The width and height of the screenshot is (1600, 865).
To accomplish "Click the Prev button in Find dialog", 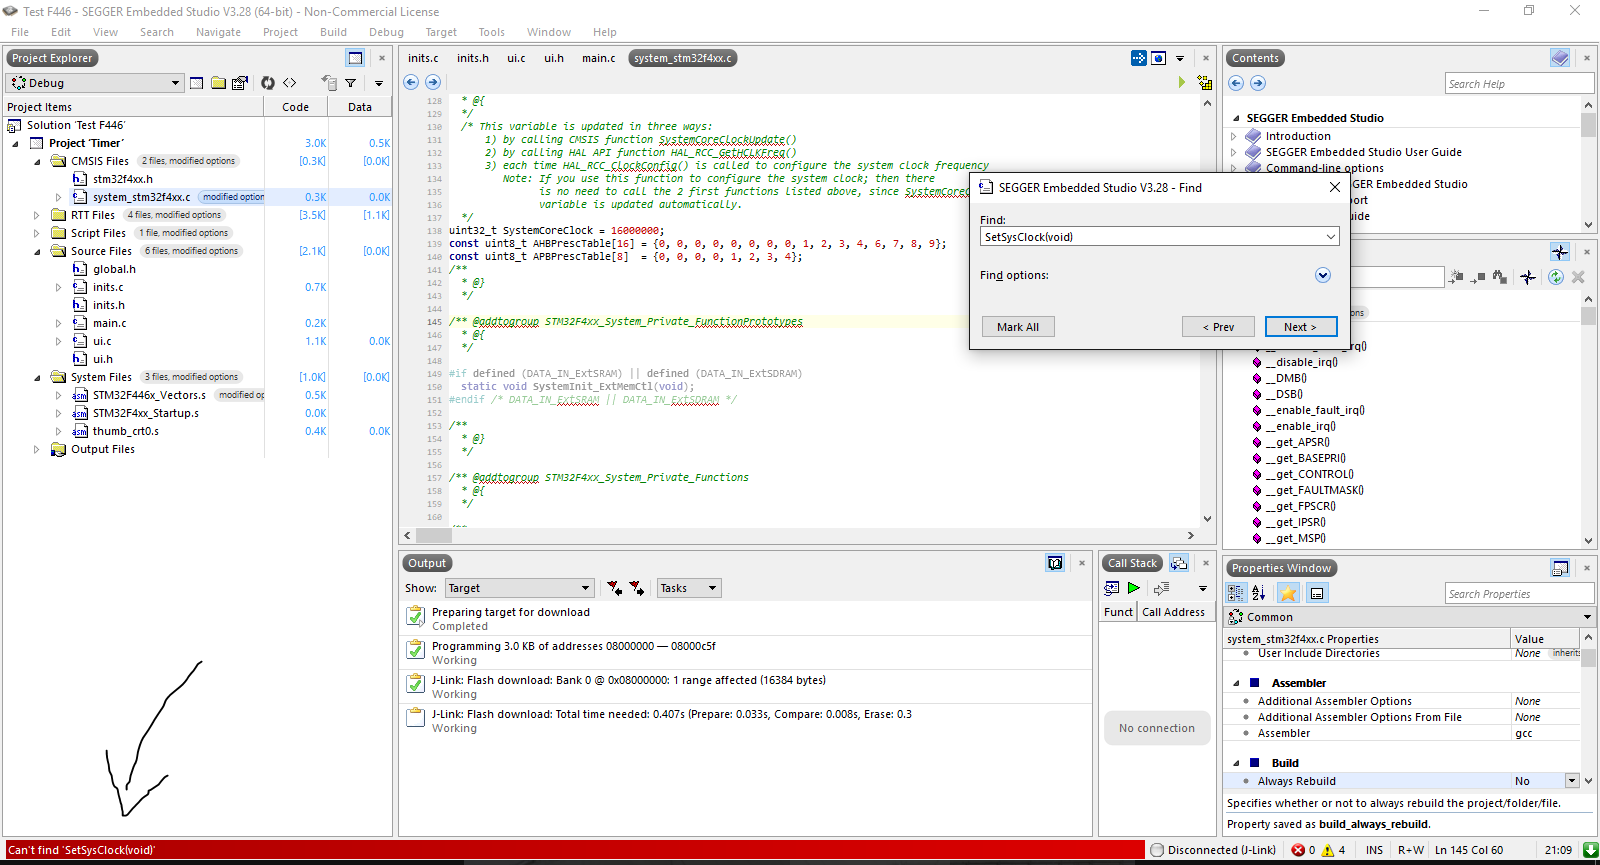I will click(1218, 327).
